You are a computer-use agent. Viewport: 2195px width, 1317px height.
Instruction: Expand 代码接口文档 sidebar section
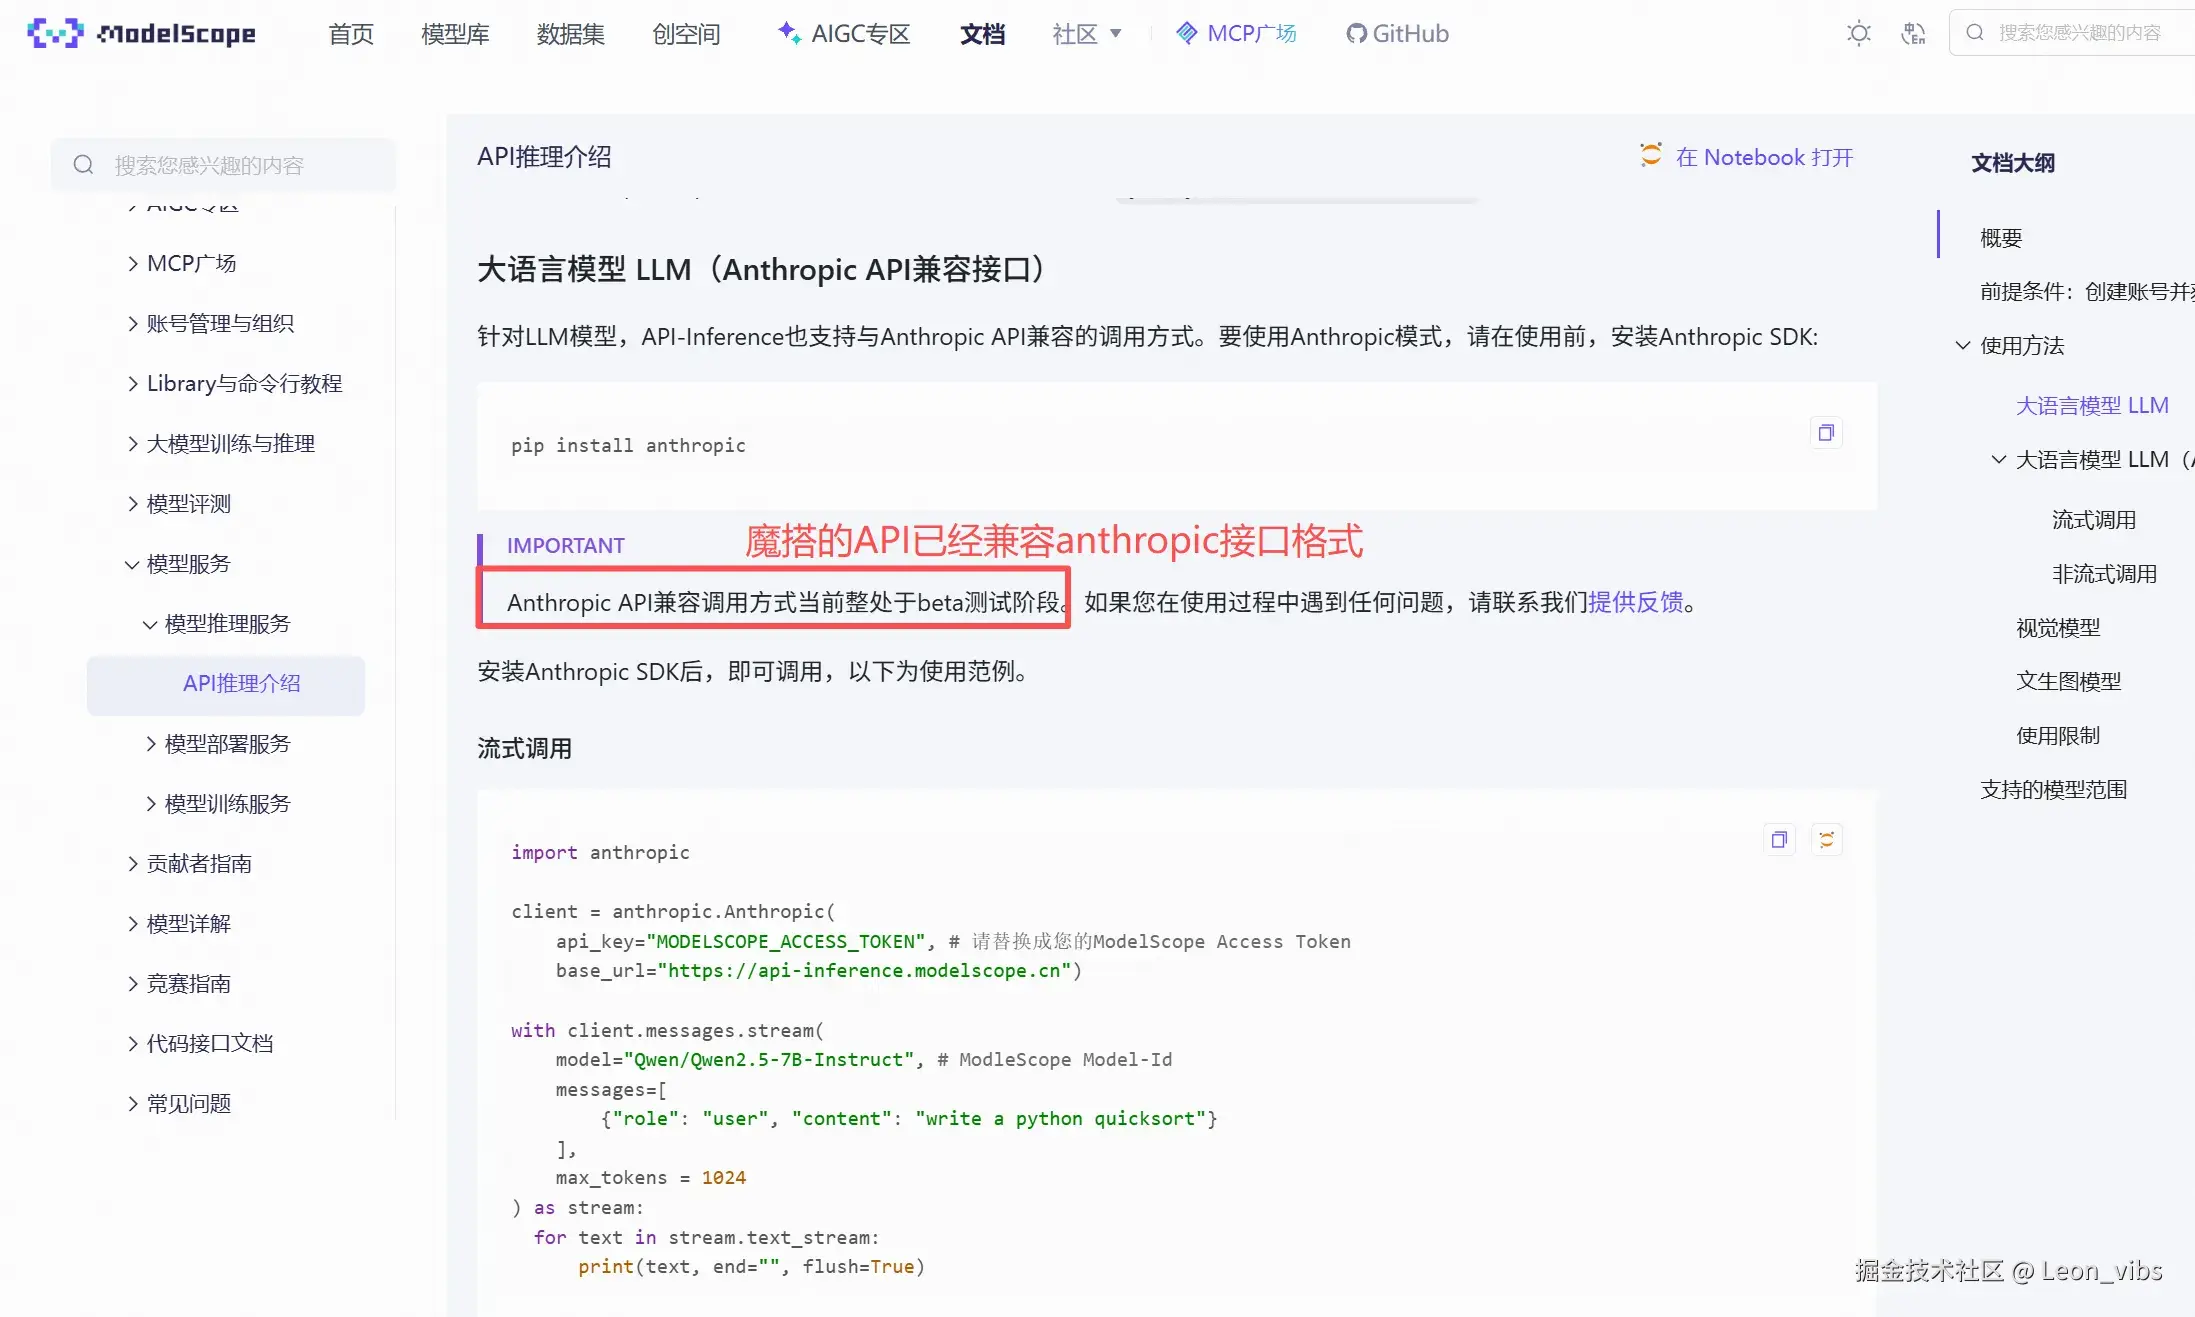(200, 1043)
